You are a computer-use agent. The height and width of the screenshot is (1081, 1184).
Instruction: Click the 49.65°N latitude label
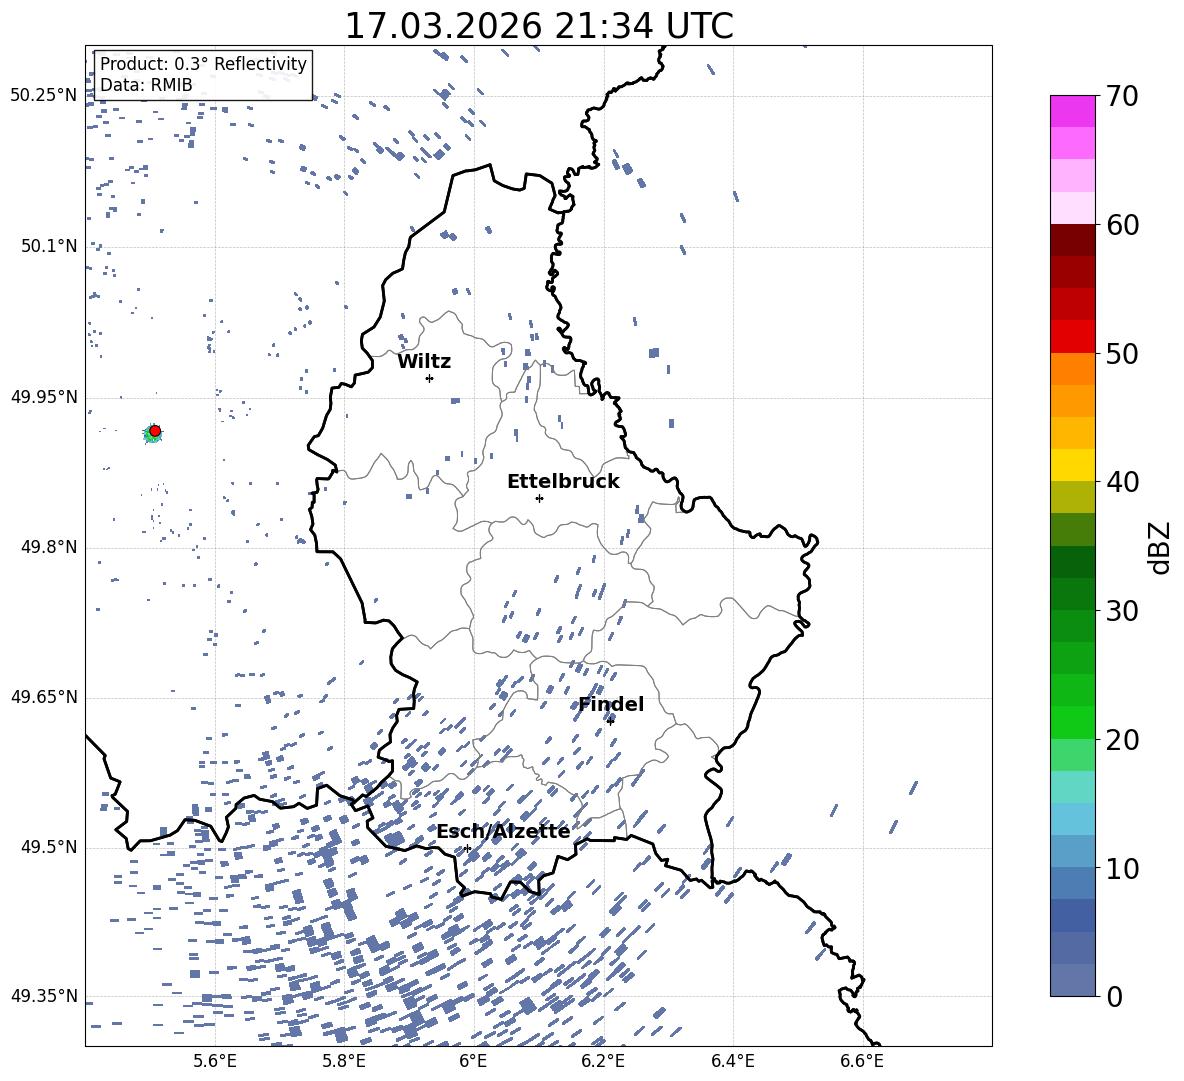43,696
